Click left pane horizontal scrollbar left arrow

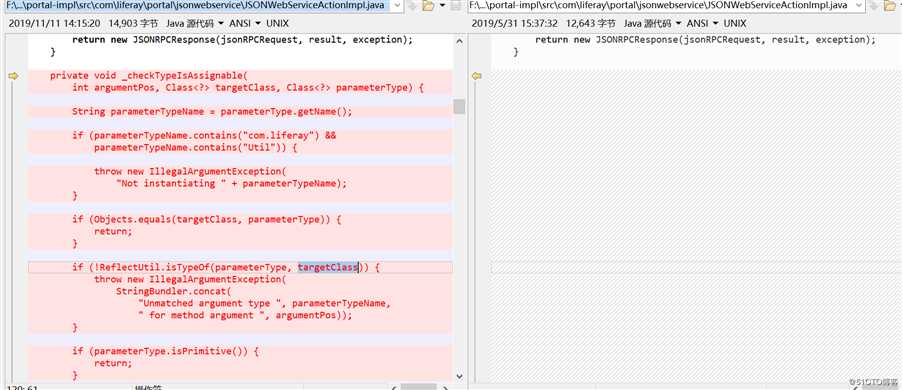point(395,387)
